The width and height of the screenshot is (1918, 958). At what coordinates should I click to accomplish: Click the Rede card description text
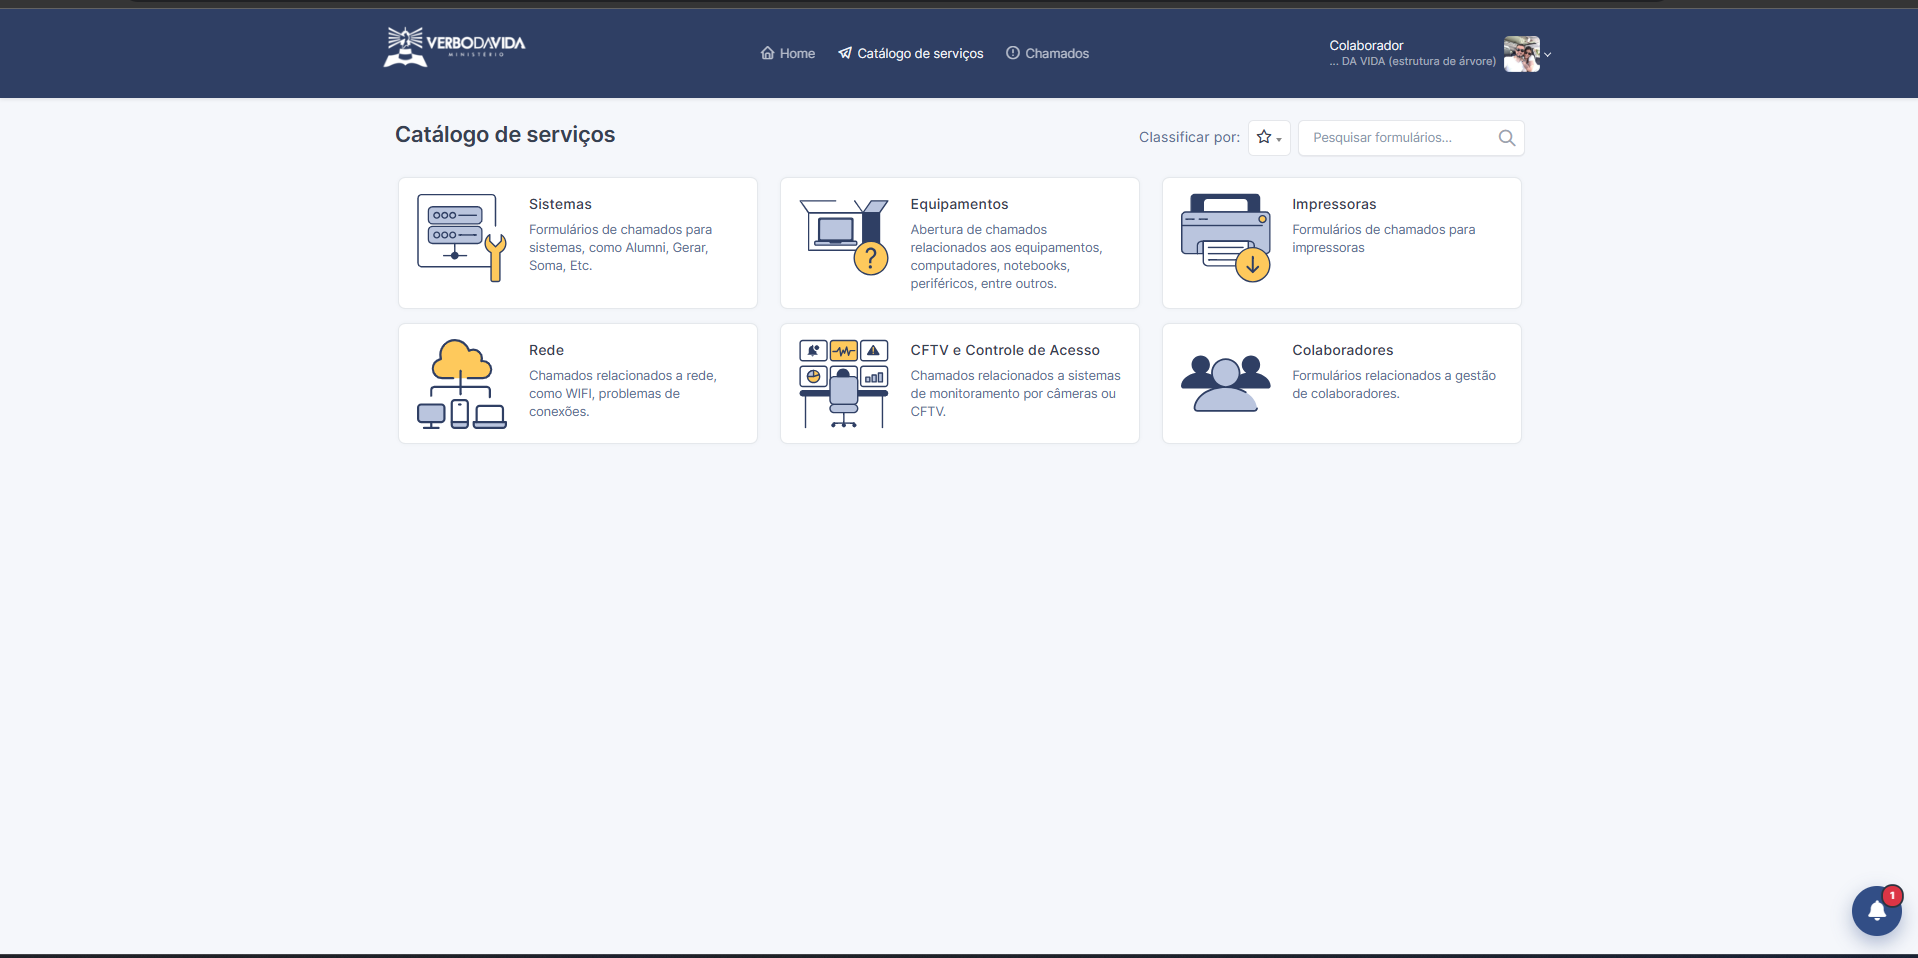(x=623, y=394)
